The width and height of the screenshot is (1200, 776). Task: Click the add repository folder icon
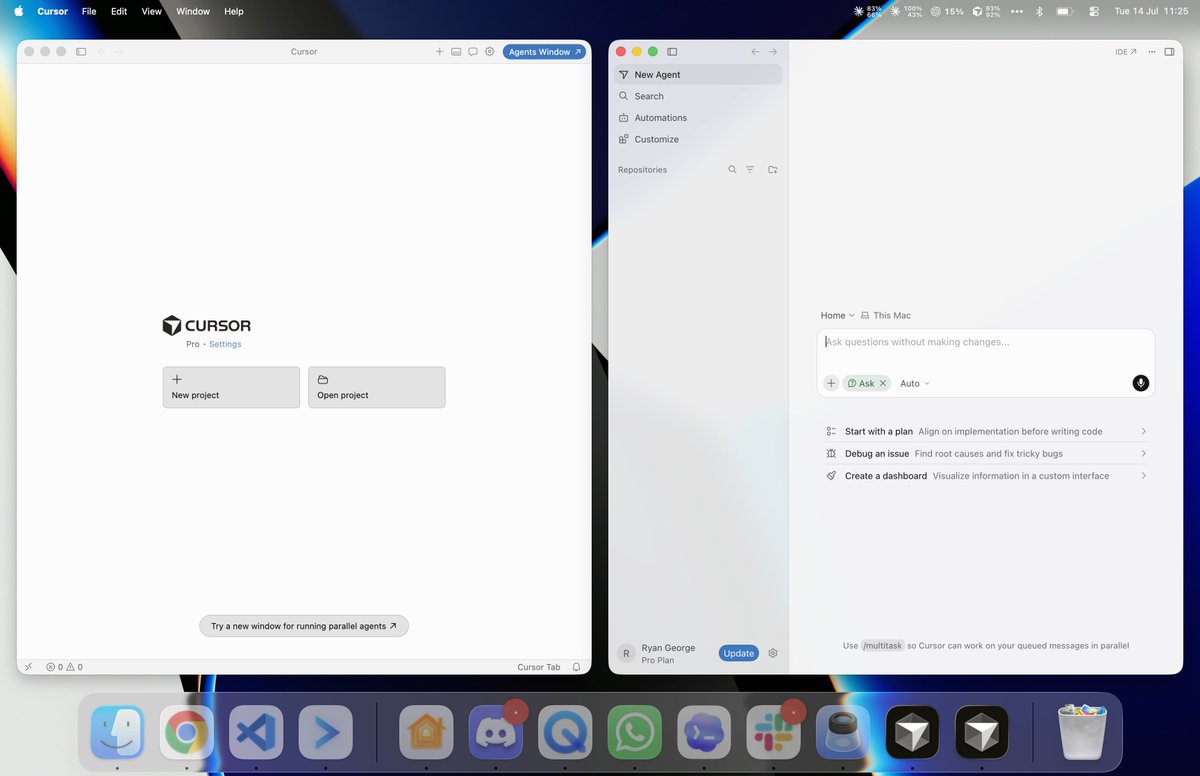coord(773,170)
